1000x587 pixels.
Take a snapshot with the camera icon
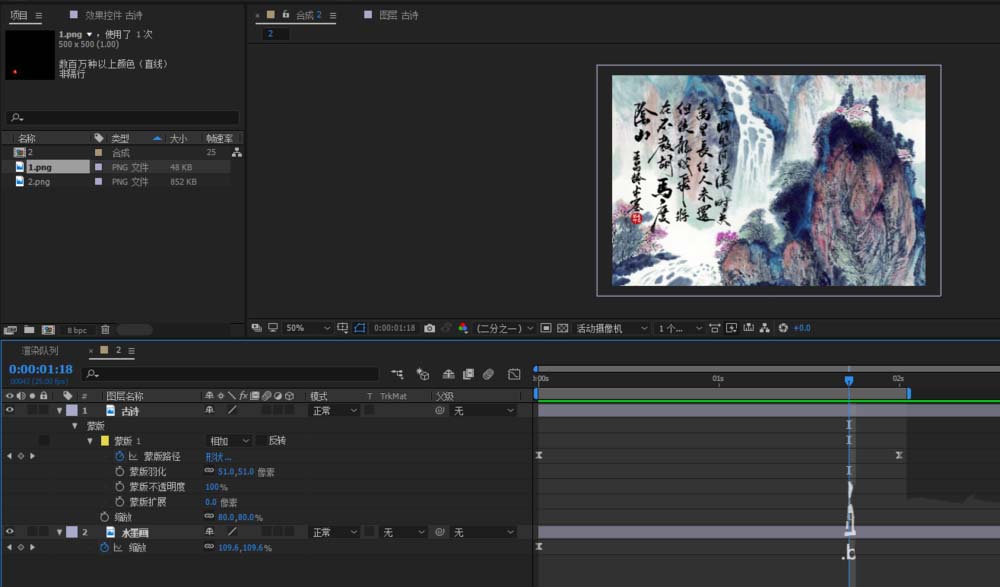pos(429,328)
